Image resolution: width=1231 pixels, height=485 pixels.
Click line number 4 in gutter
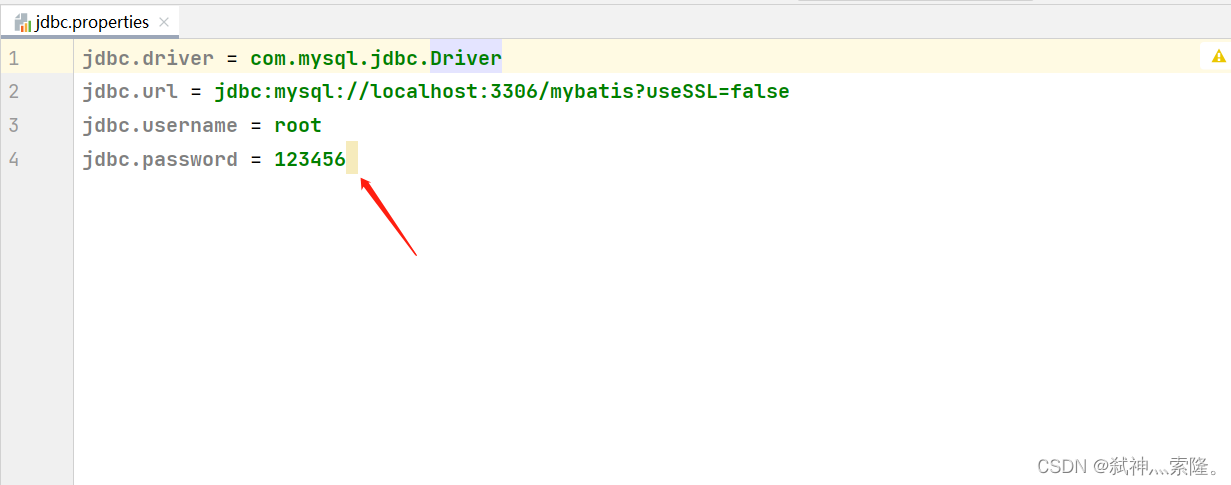tap(13, 160)
